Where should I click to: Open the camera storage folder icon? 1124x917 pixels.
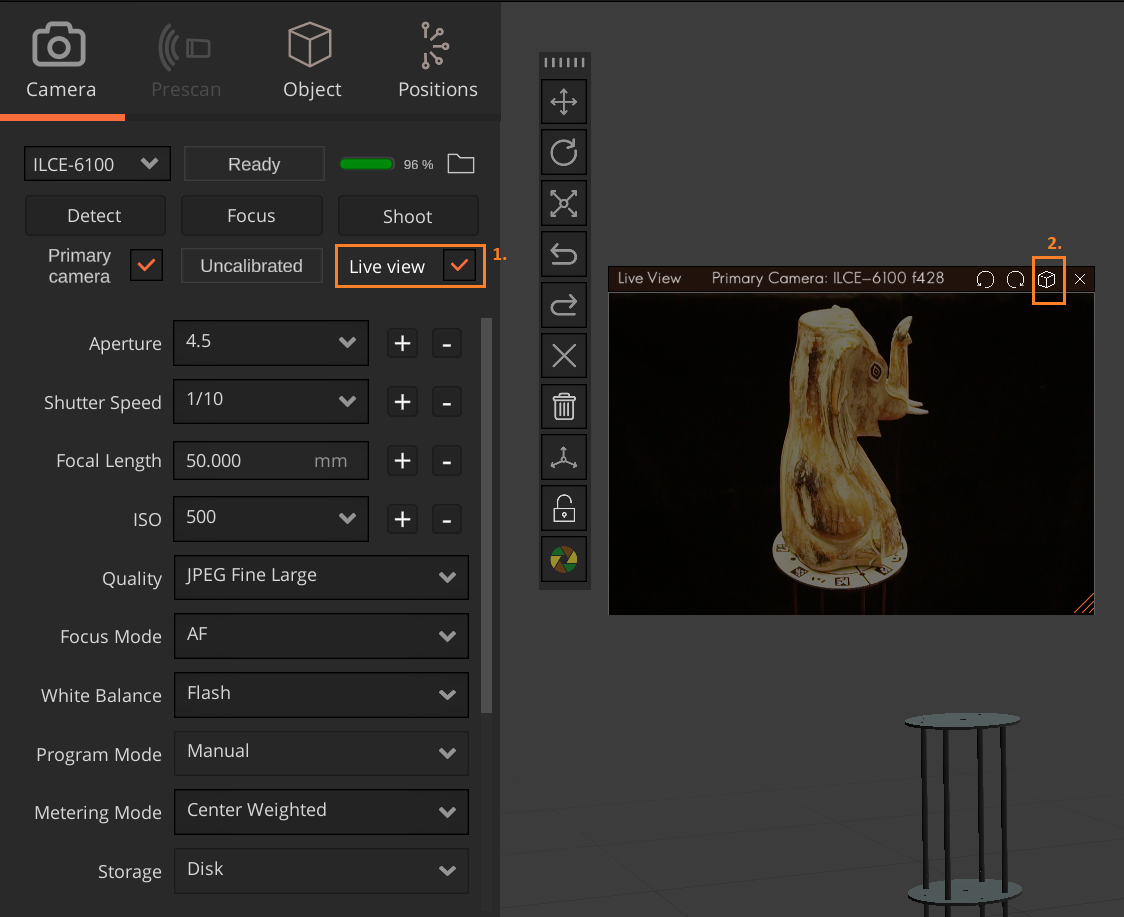[x=461, y=164]
